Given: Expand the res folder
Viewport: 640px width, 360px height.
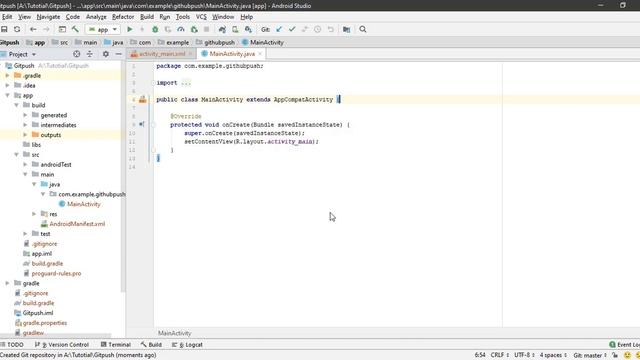Looking at the screenshot, I should pos(34,214).
